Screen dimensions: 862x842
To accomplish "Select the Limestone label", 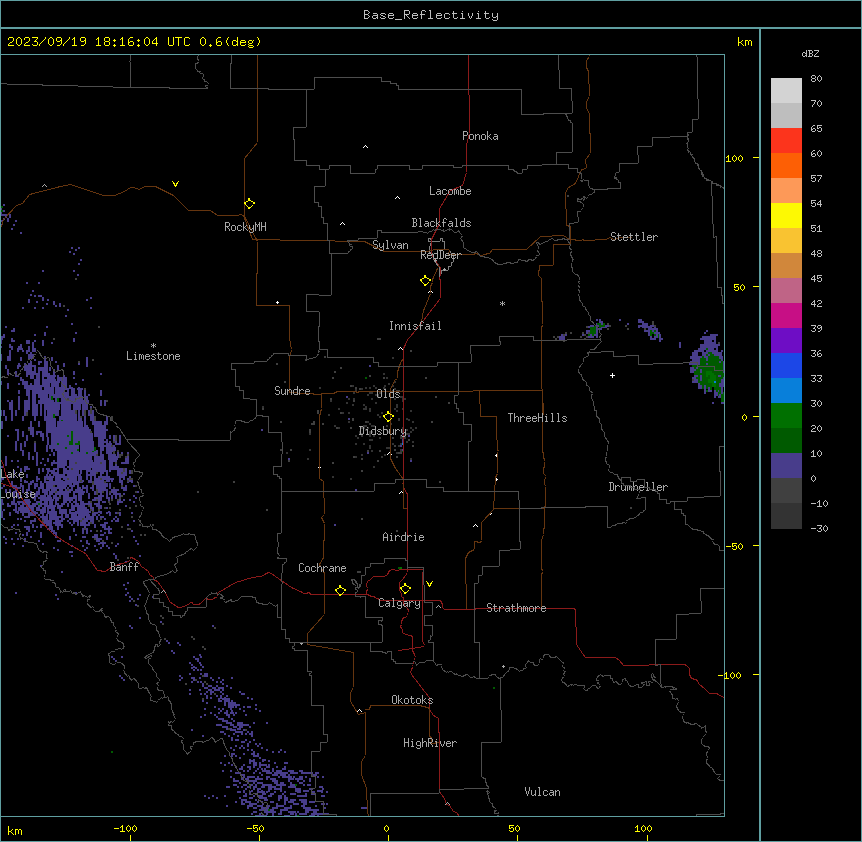I will coord(153,356).
